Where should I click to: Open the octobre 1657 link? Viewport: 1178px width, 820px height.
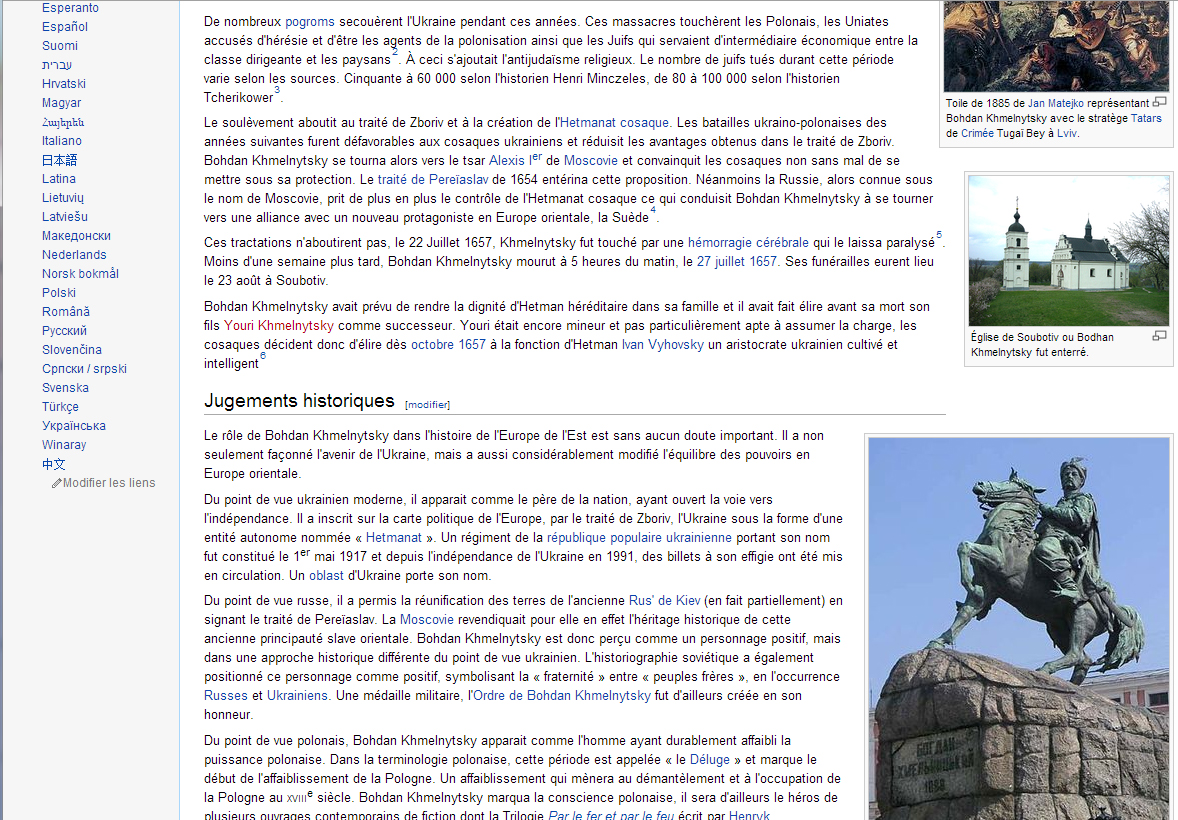tap(448, 345)
